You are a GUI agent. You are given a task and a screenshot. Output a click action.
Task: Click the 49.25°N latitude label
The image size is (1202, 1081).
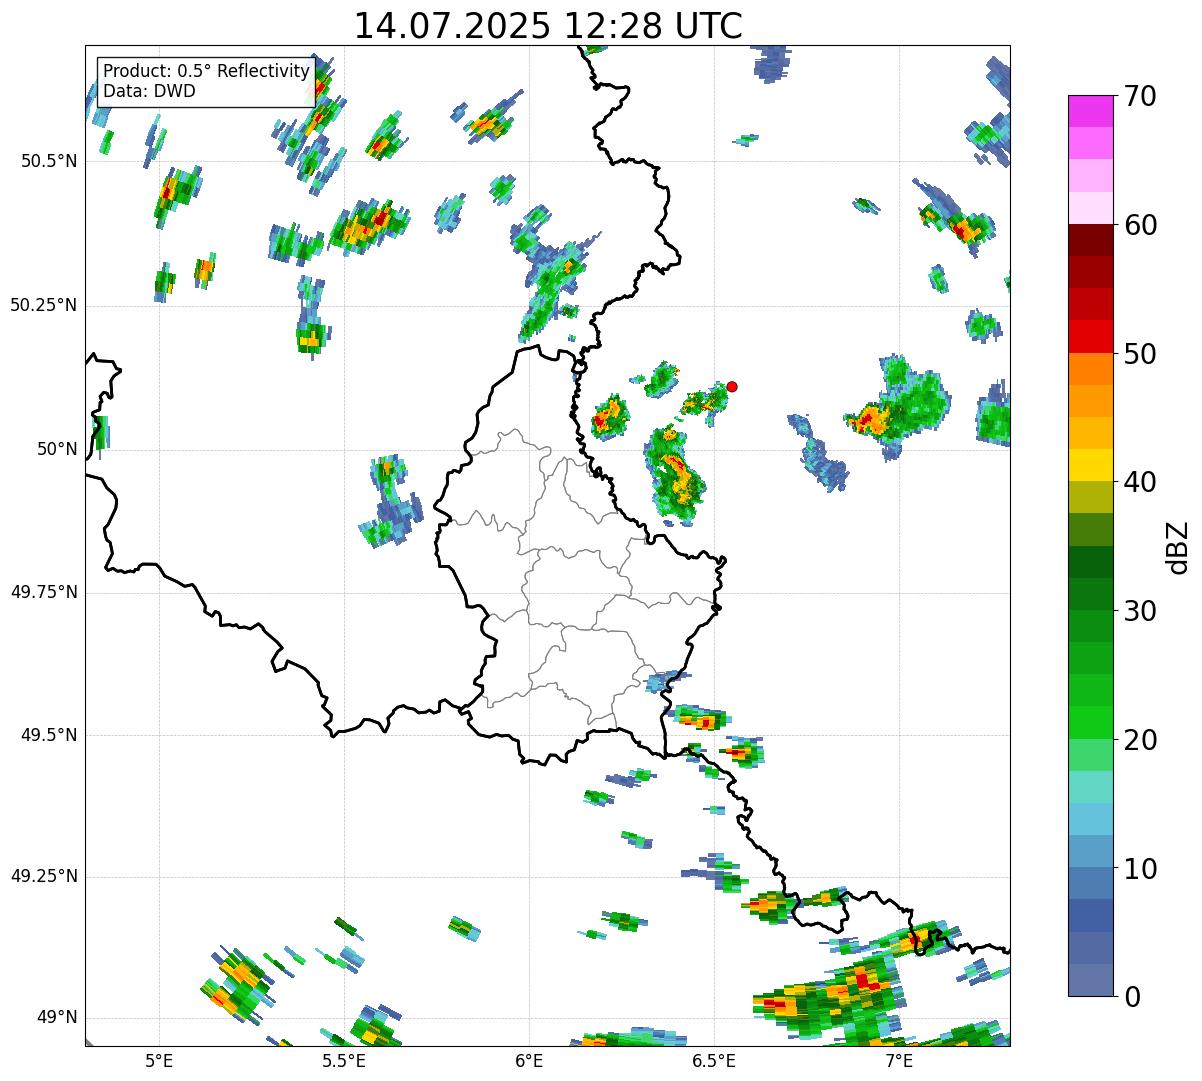(43, 876)
